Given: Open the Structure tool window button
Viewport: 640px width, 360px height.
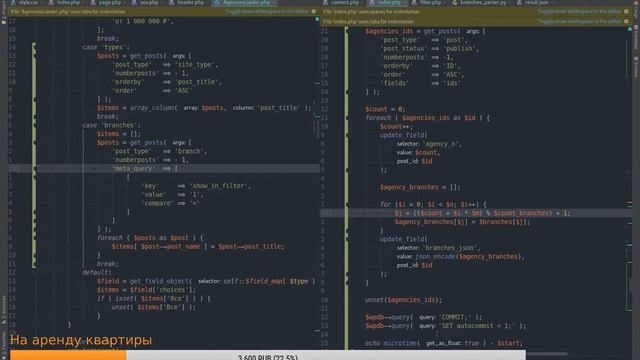Looking at the screenshot, I should [x=4, y=309].
